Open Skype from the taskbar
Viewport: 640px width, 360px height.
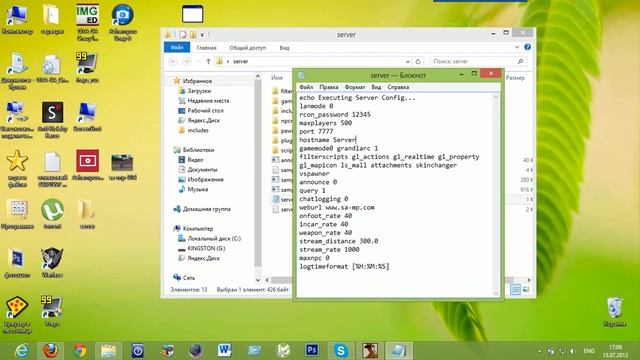(x=341, y=351)
